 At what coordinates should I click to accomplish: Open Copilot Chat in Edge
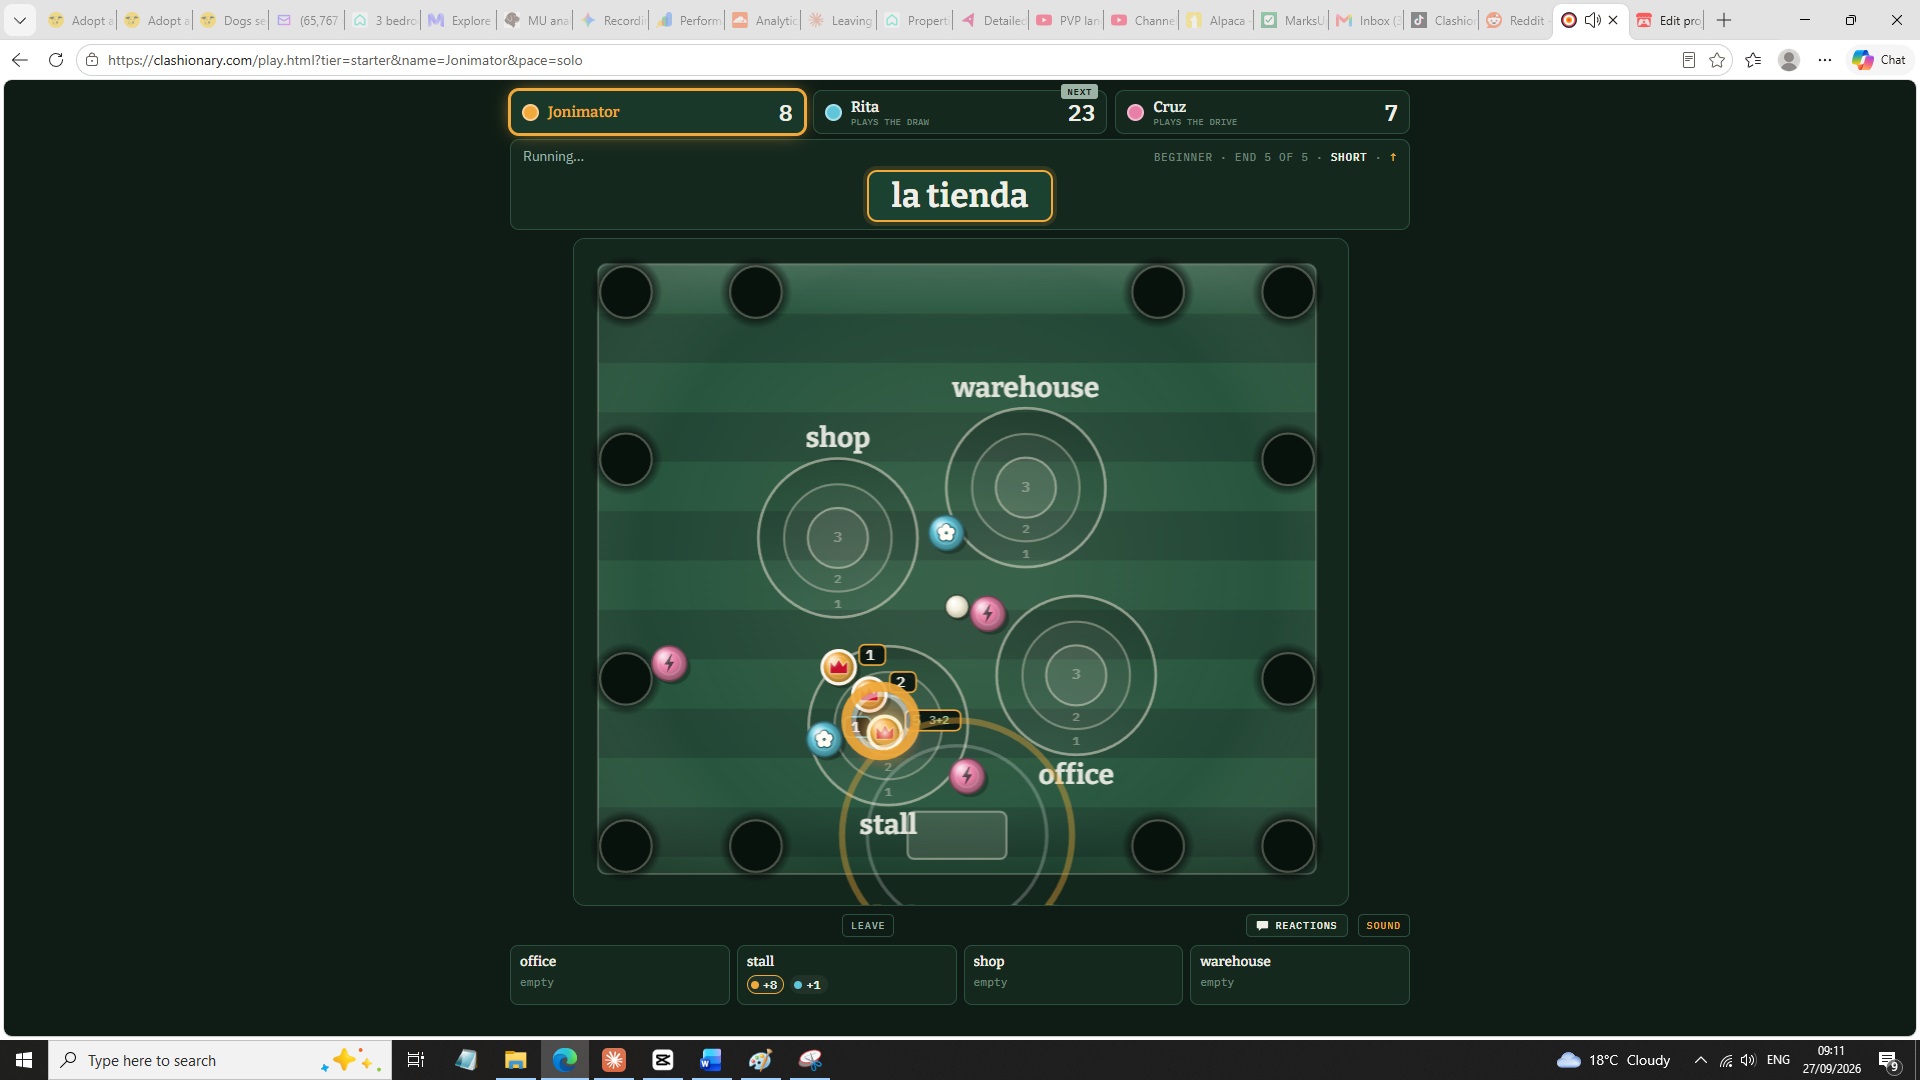(1878, 60)
